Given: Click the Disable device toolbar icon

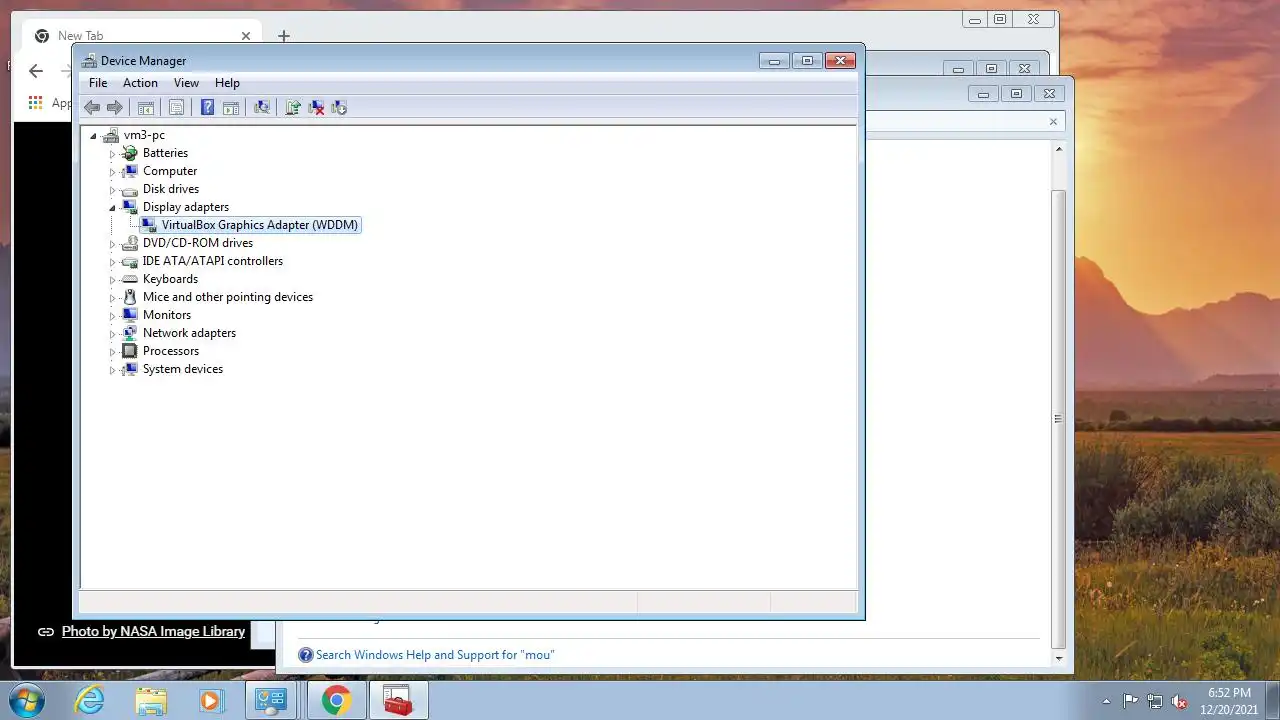Looking at the screenshot, I should pyautogui.click(x=339, y=108).
